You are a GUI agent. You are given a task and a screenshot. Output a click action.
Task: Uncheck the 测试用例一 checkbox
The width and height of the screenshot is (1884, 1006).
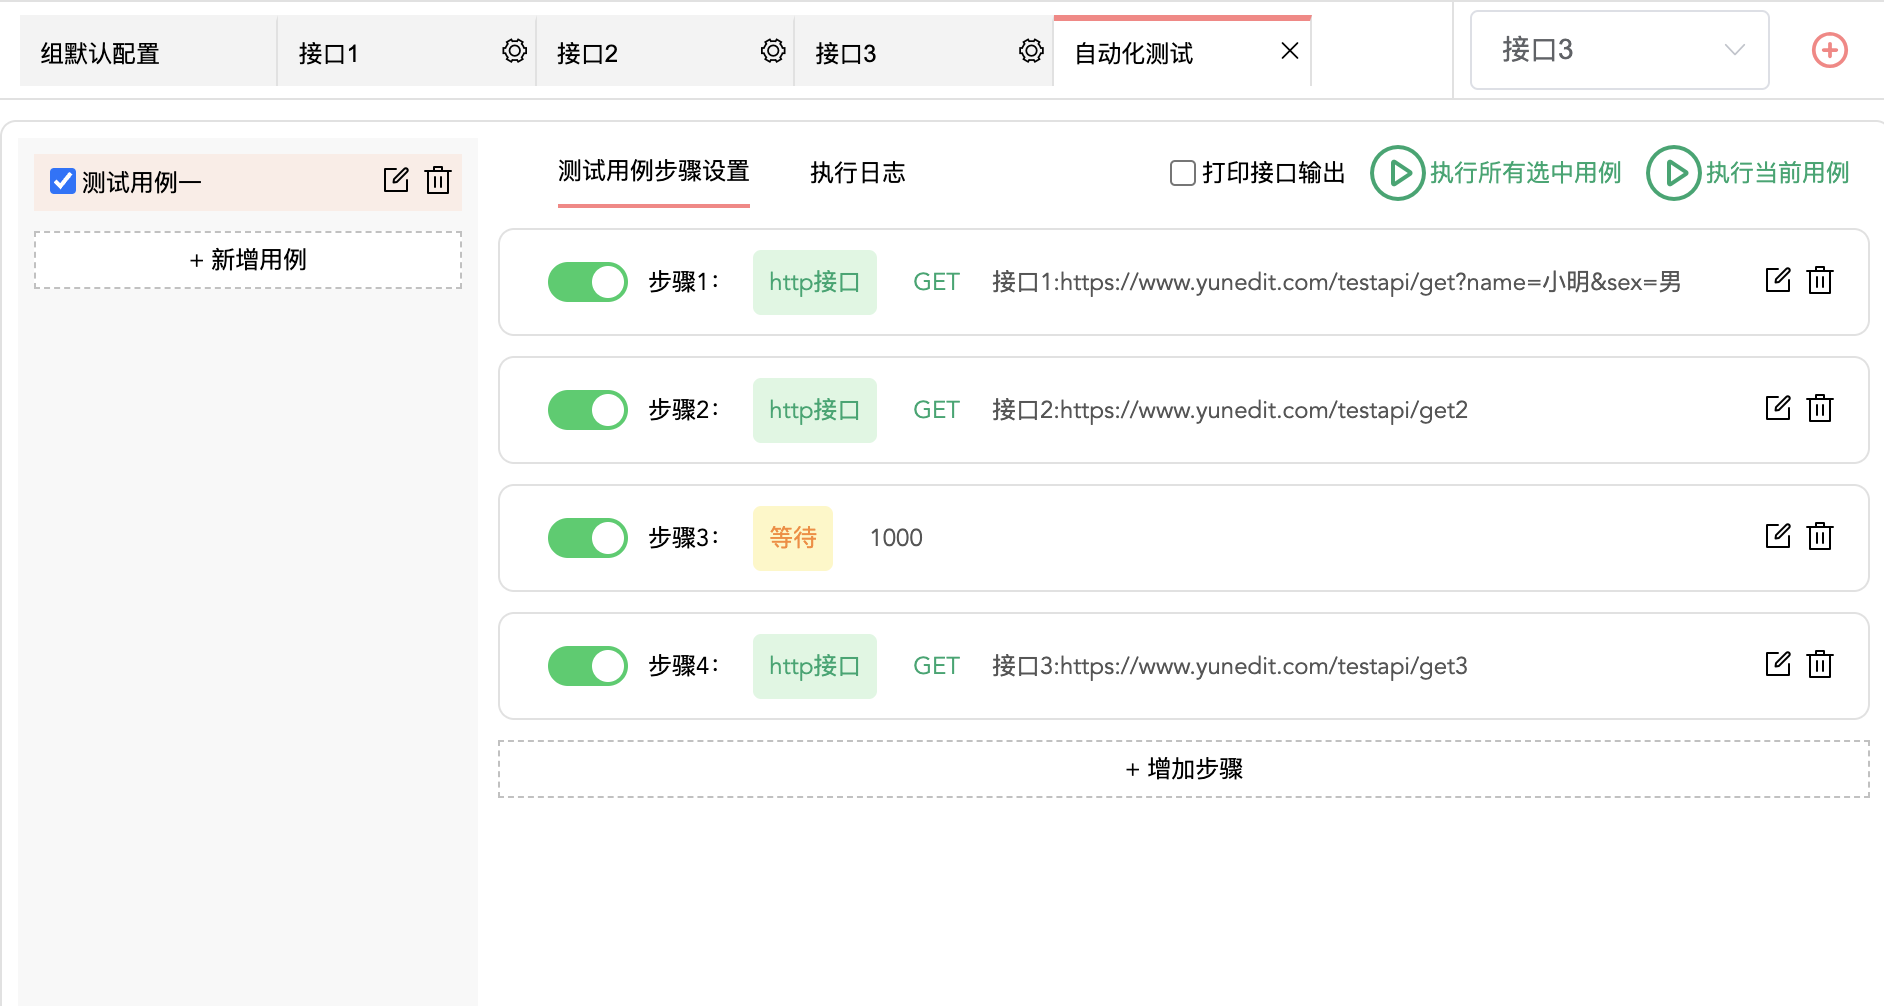point(63,181)
